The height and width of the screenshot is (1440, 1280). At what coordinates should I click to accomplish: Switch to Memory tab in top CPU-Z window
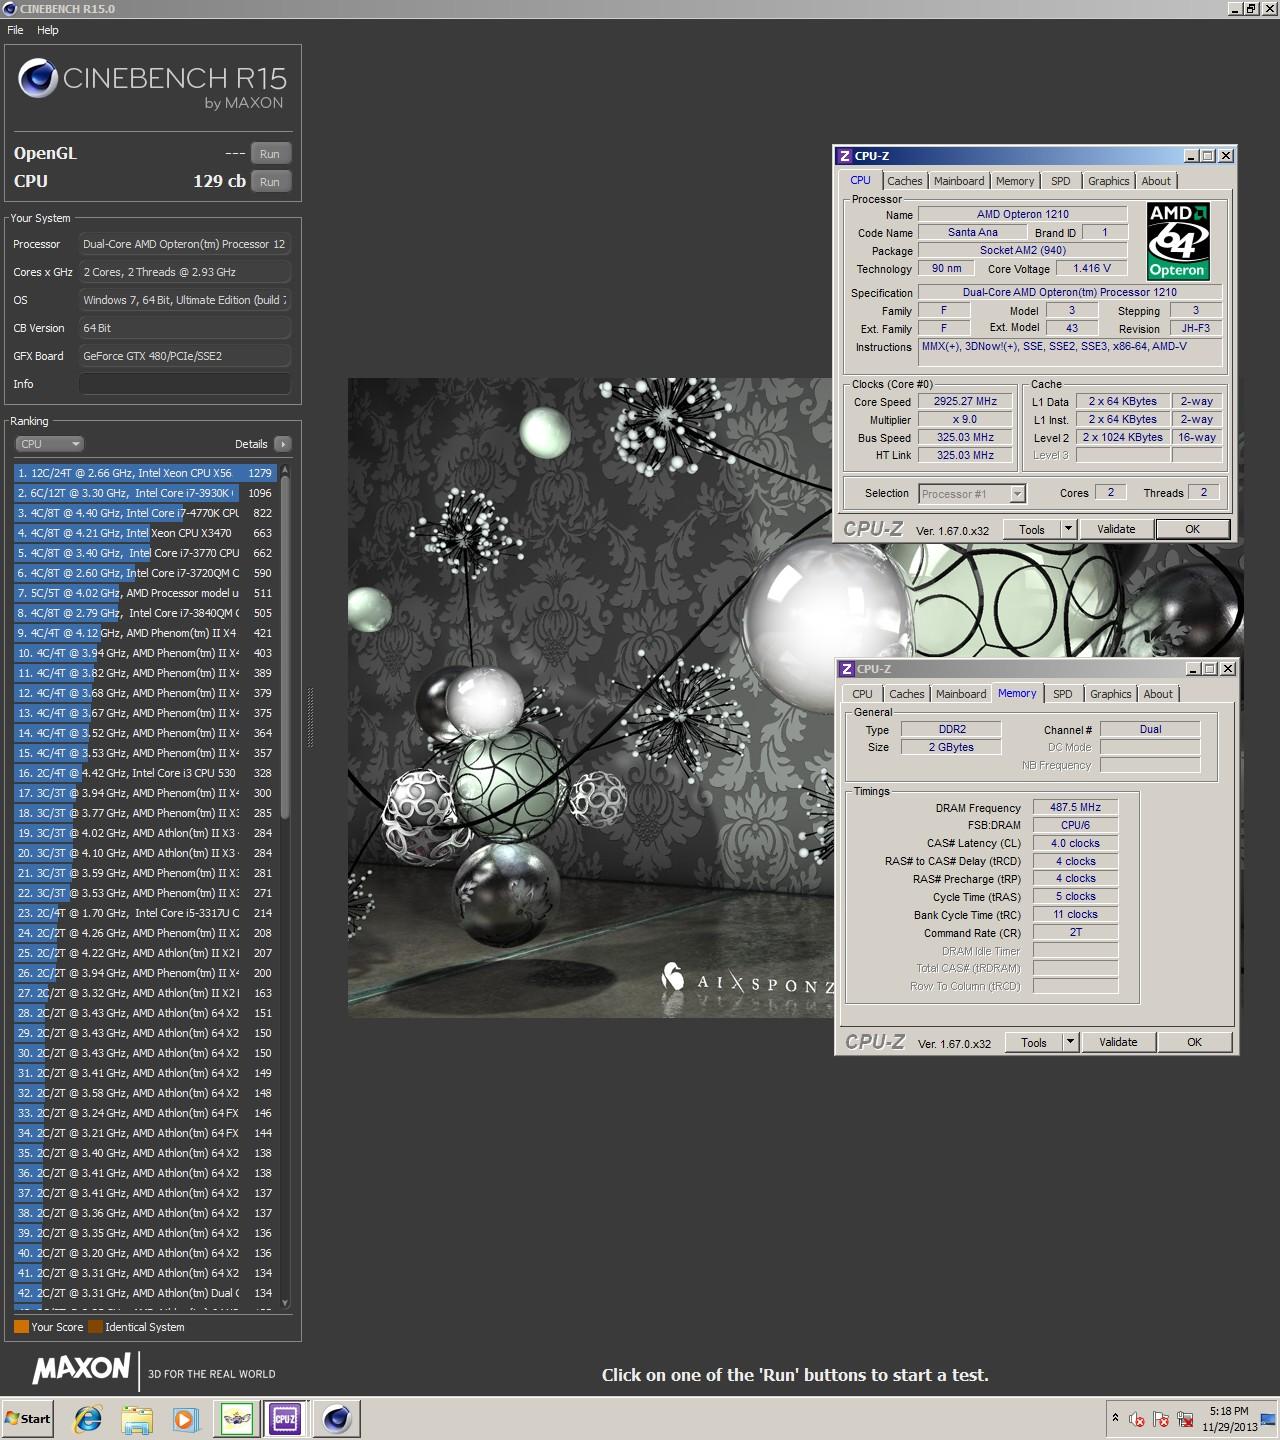pos(1015,181)
